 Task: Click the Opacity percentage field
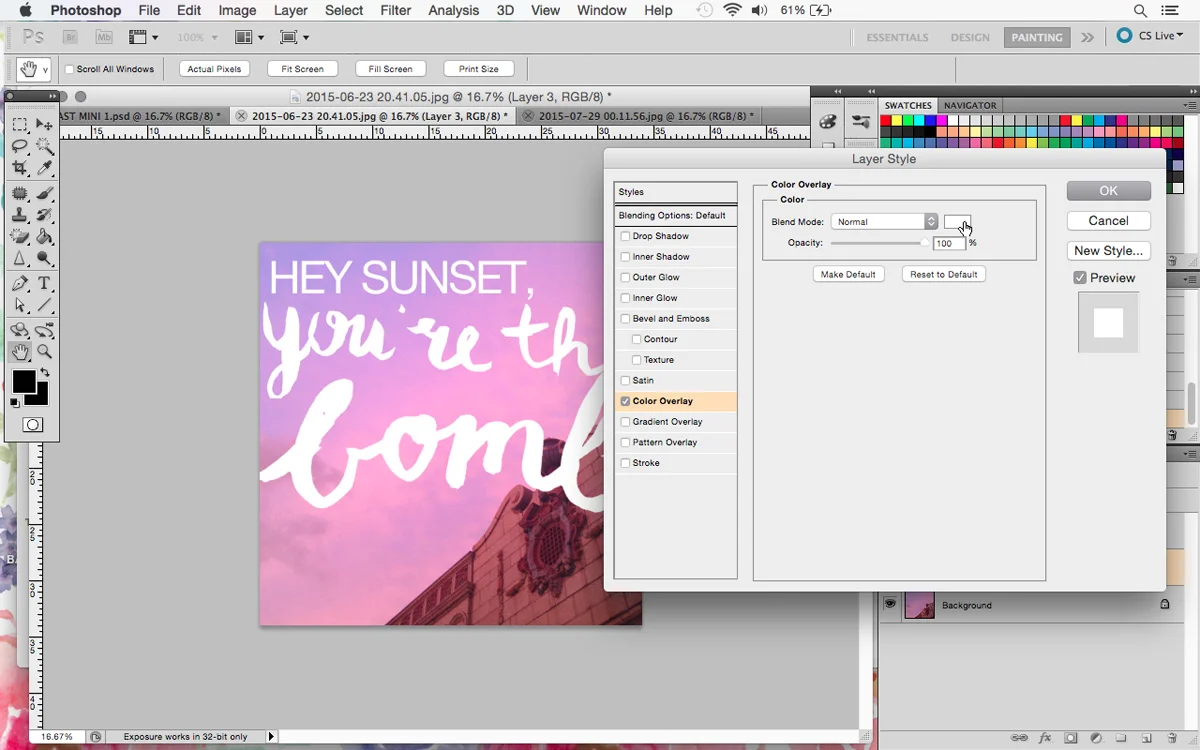[x=947, y=243]
